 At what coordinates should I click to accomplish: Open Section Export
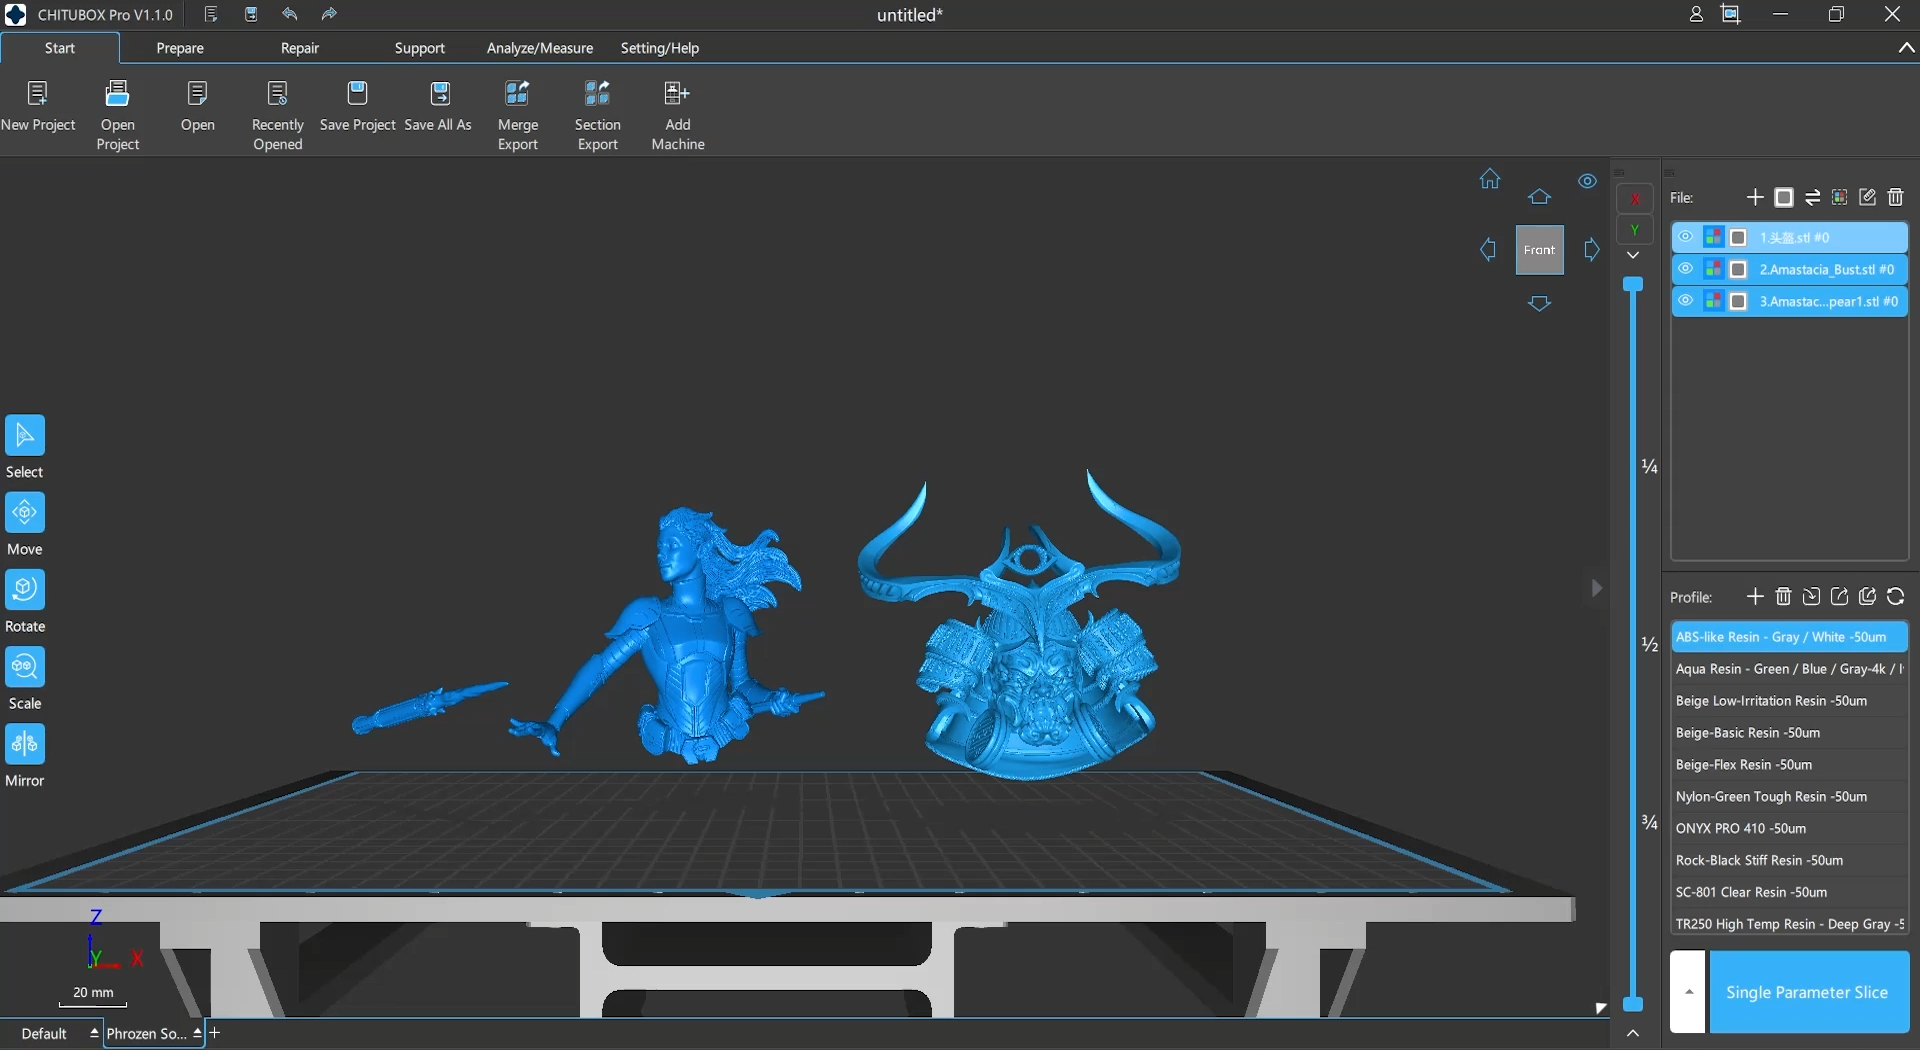point(597,95)
